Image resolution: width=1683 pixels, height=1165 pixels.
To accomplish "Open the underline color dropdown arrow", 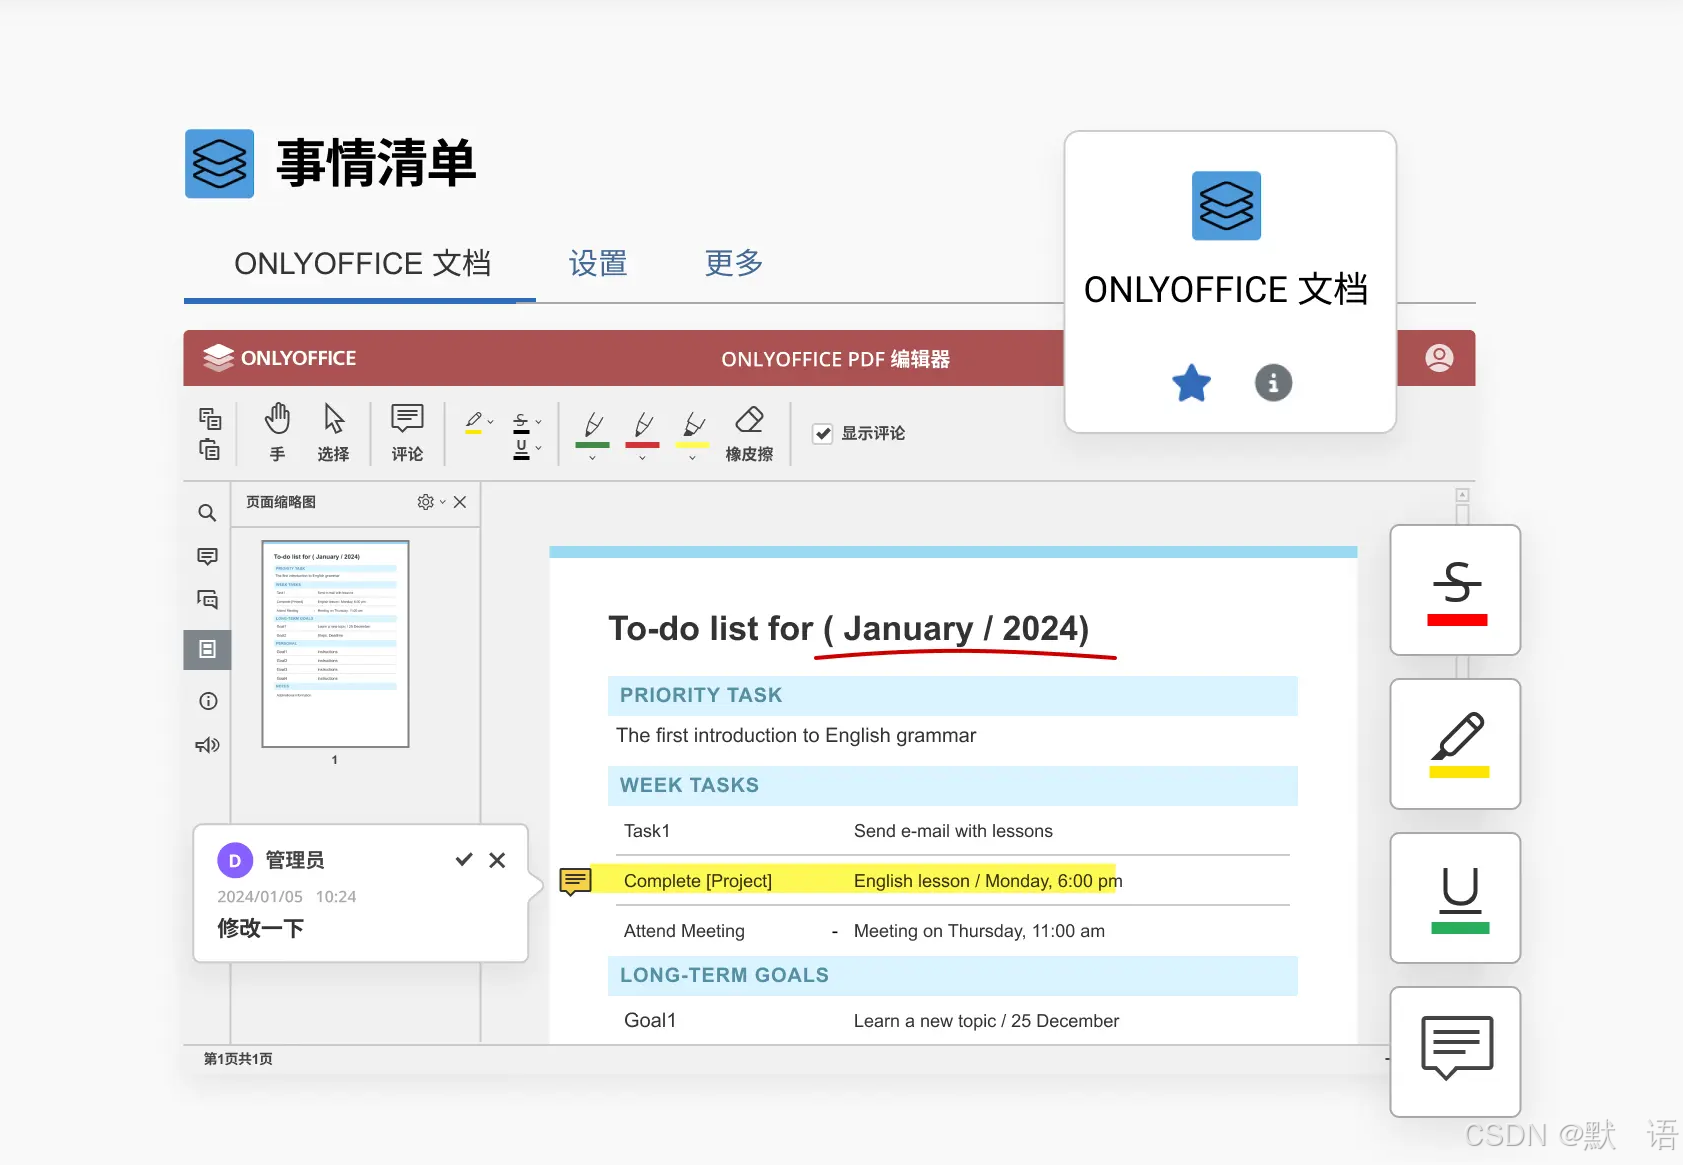I will pyautogui.click(x=539, y=448).
